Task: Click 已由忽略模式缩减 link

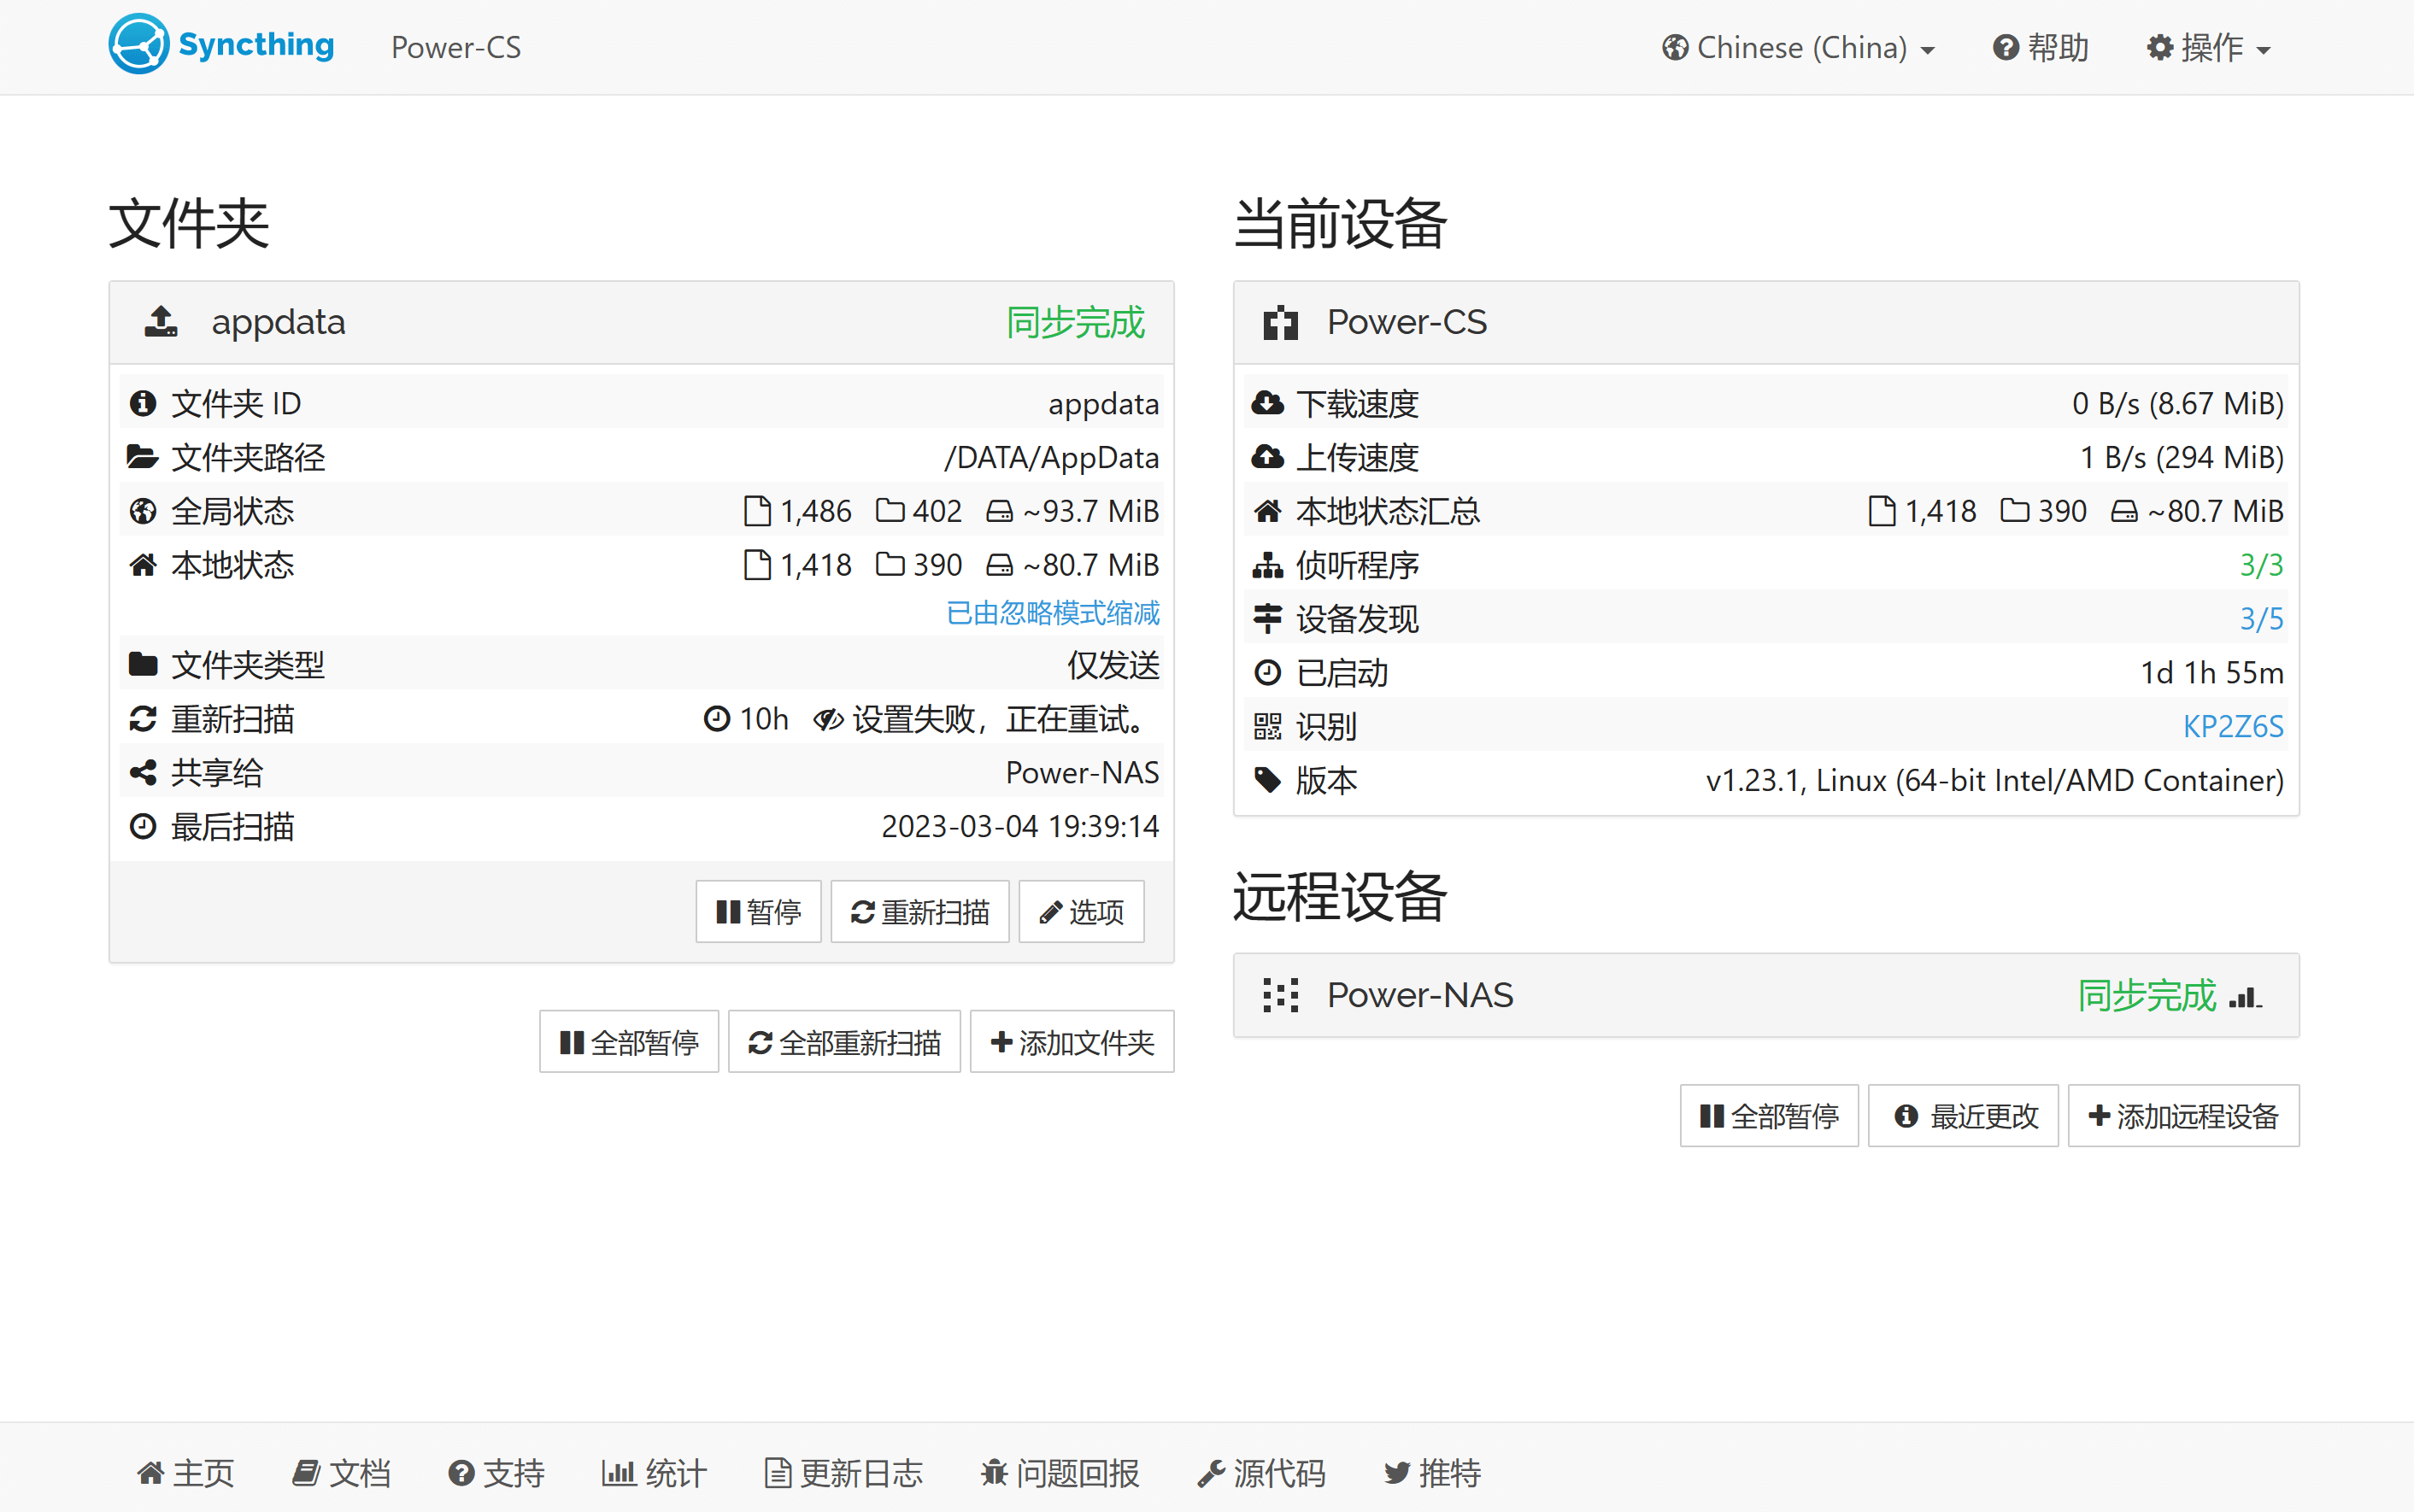Action: (x=1053, y=612)
